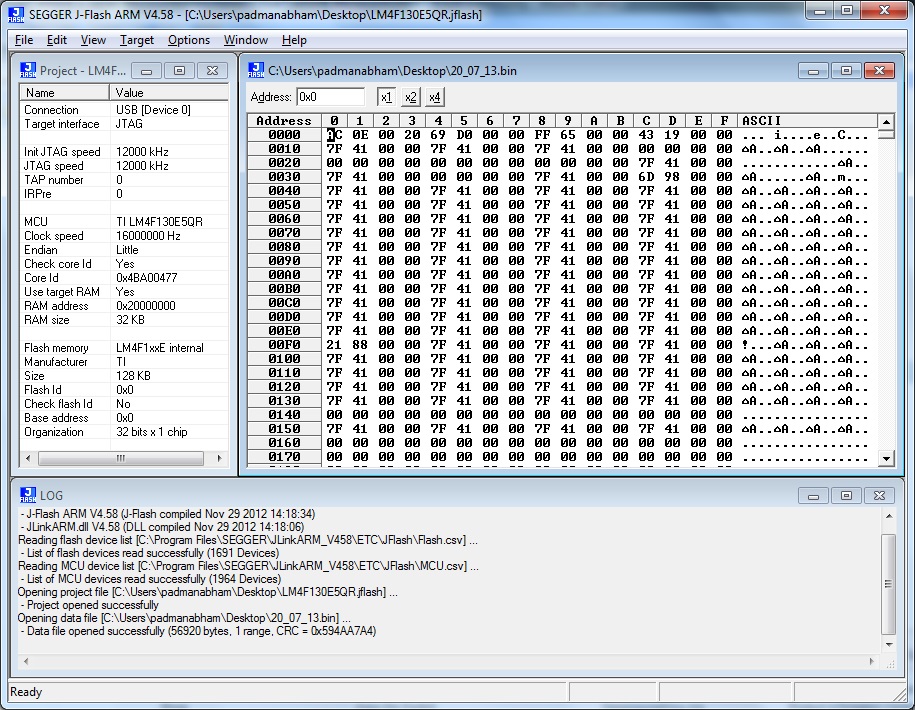Maximize the Project window
The image size is (915, 710).
tap(180, 71)
